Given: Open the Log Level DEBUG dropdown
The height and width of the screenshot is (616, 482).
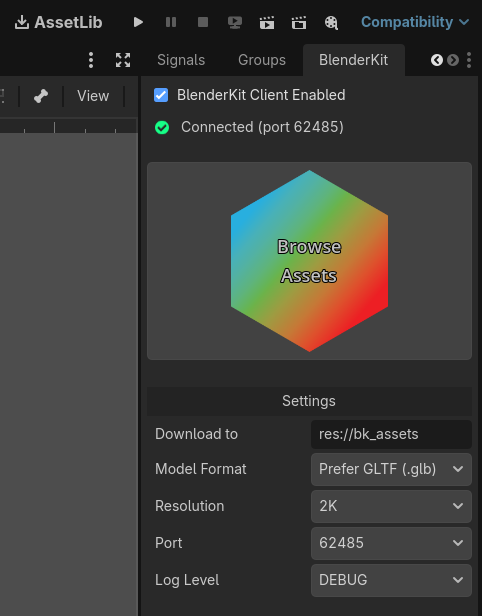Looking at the screenshot, I should click(391, 580).
